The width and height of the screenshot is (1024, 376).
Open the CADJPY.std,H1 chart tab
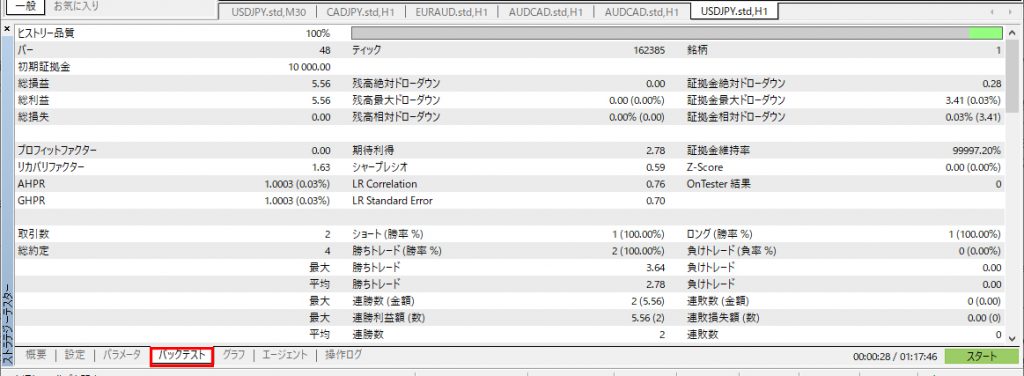361,12
